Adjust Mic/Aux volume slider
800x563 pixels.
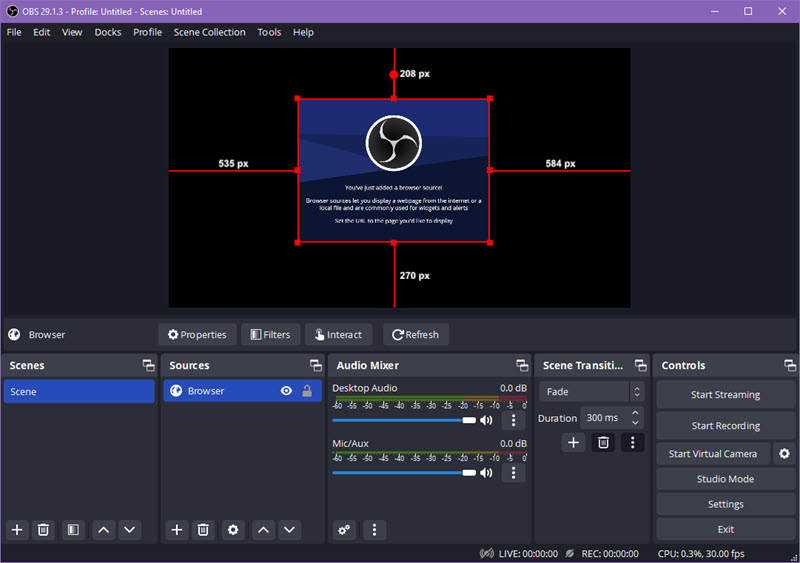click(x=404, y=473)
